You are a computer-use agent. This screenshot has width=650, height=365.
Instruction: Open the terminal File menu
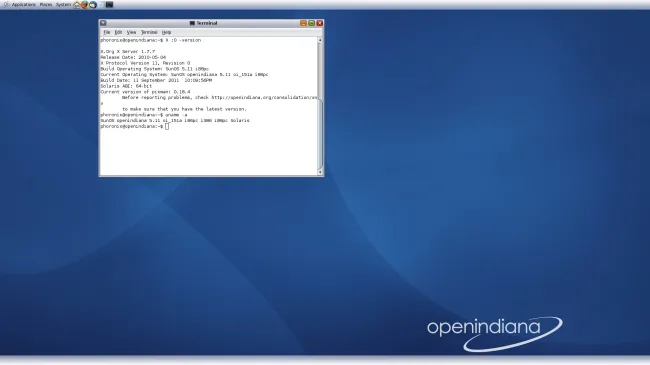click(x=107, y=32)
